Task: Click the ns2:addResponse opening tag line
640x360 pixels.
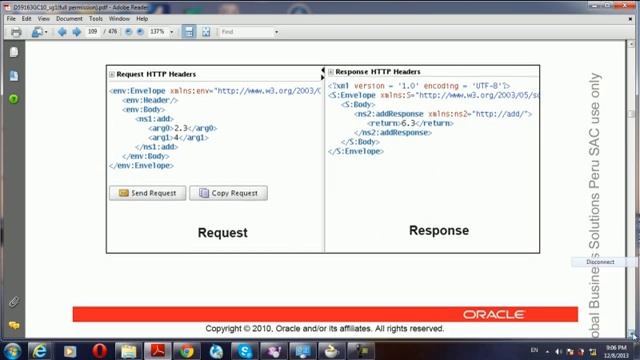Action: [443, 114]
